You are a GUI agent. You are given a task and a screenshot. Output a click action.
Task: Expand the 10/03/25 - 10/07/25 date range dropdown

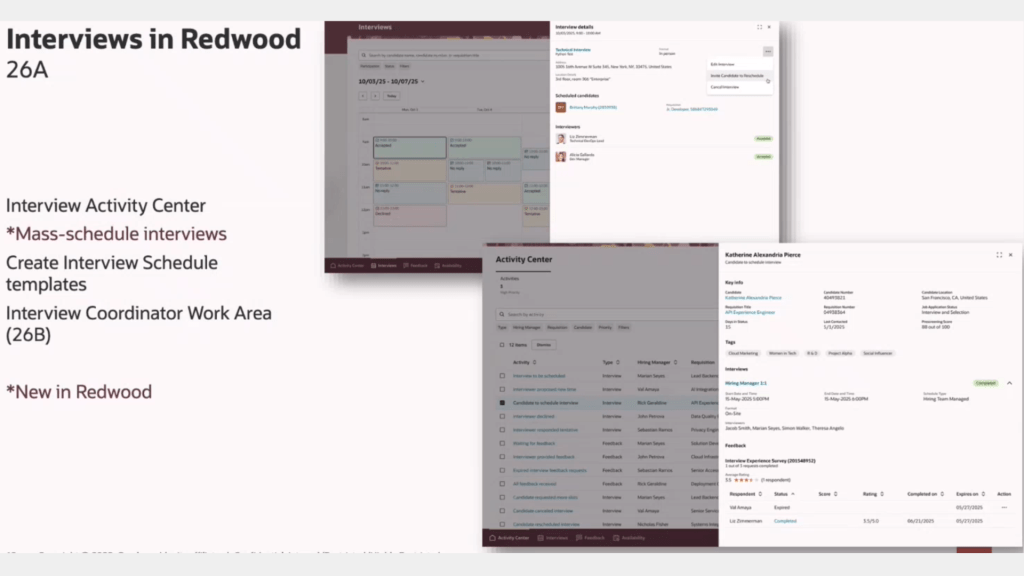424,81
